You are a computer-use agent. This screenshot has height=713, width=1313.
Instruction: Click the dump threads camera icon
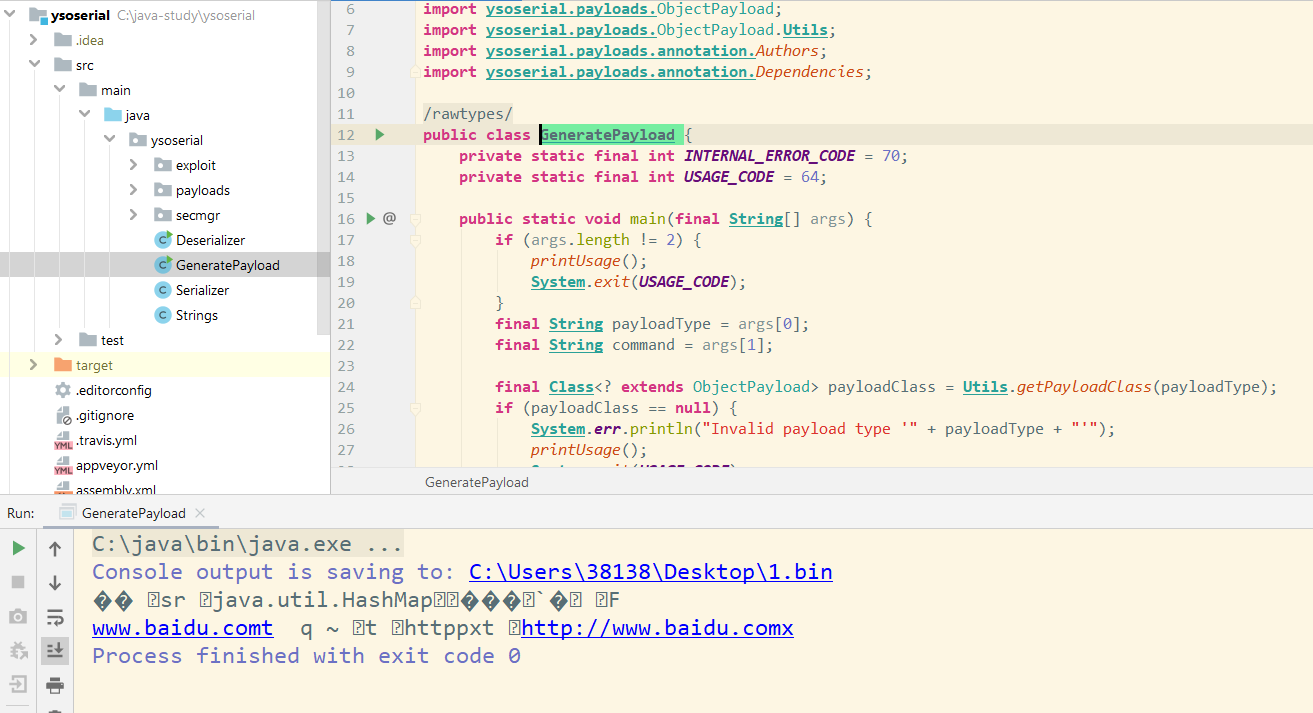click(18, 616)
